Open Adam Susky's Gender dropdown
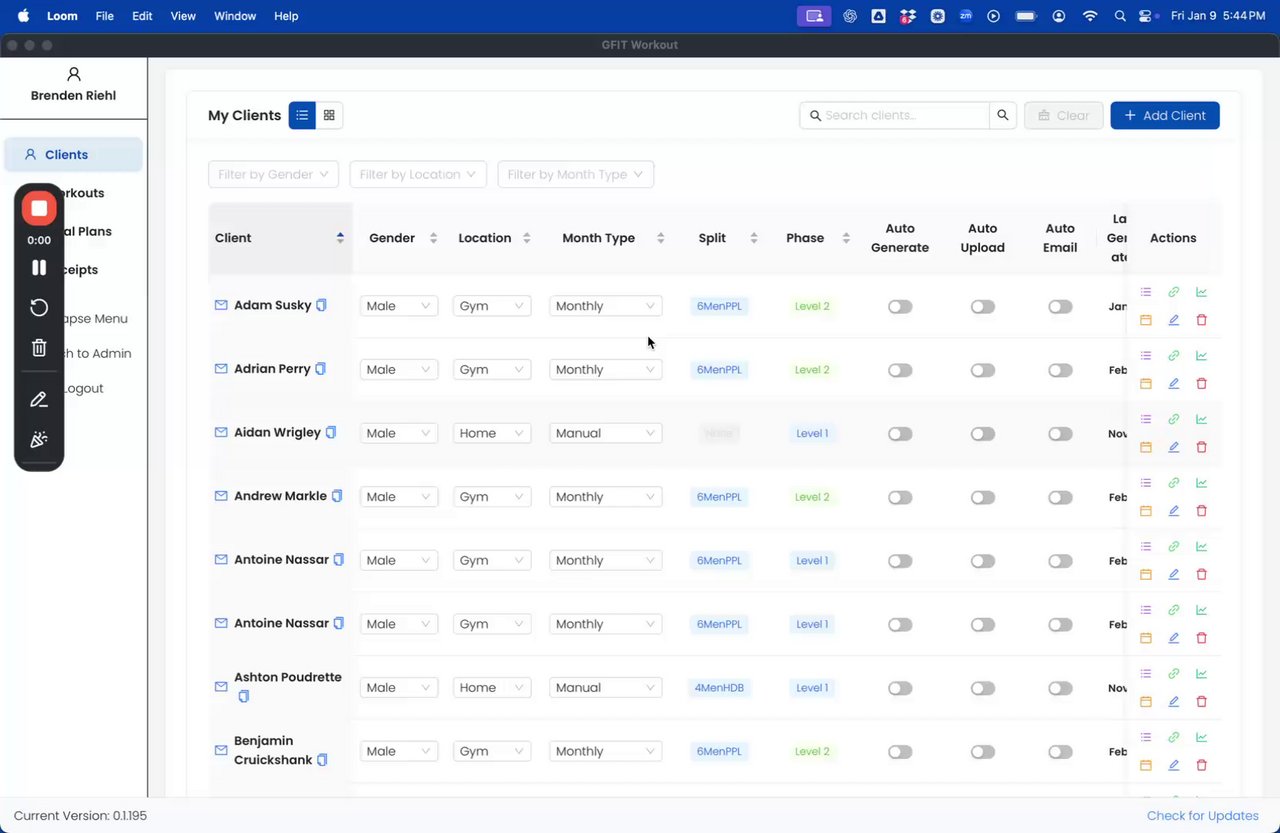Viewport: 1280px width, 833px height. [x=398, y=306]
